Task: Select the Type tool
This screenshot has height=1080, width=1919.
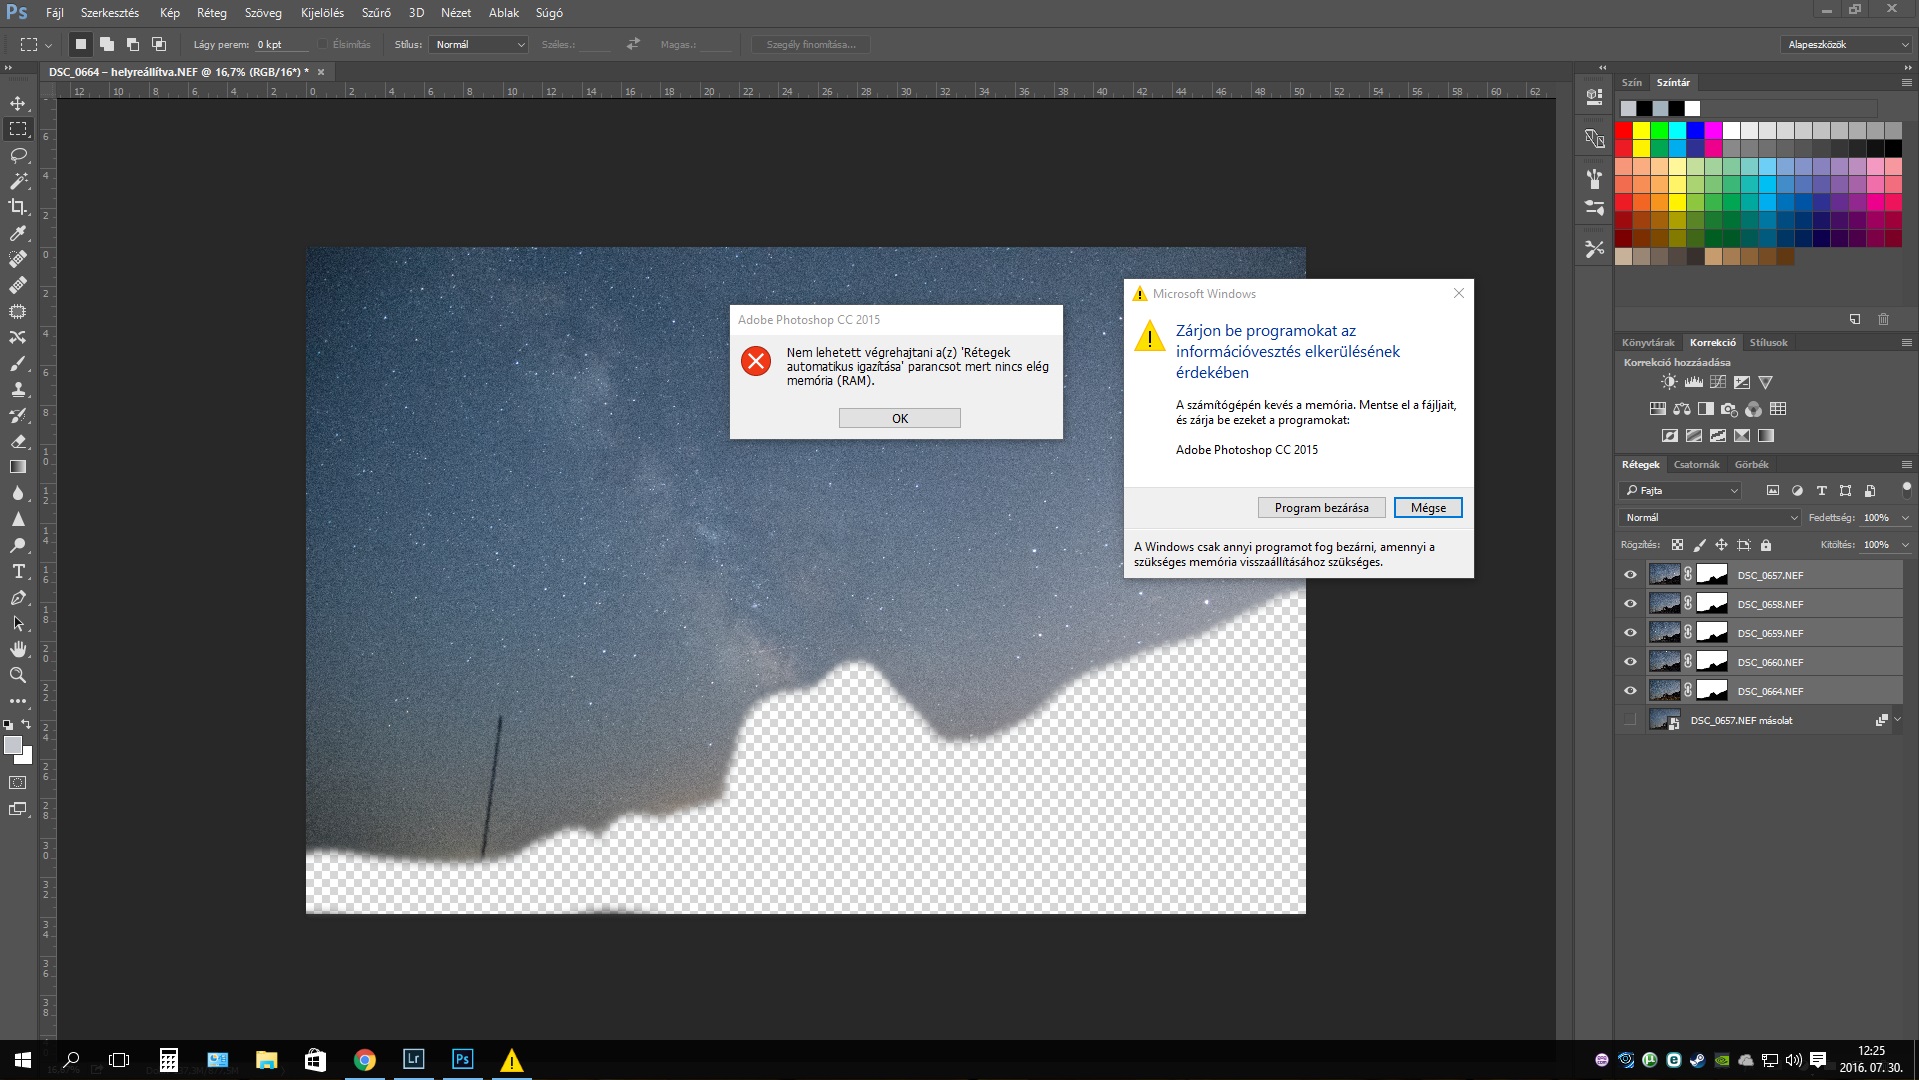Action: coord(18,571)
